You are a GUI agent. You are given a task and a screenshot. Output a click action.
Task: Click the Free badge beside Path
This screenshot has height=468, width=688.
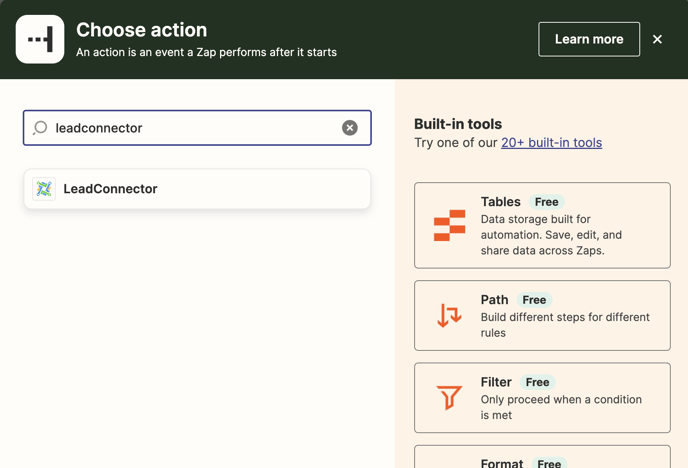(534, 300)
